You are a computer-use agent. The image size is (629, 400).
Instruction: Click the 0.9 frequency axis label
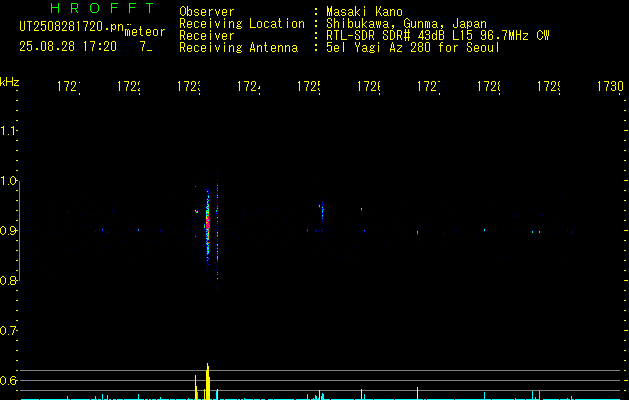click(x=8, y=231)
